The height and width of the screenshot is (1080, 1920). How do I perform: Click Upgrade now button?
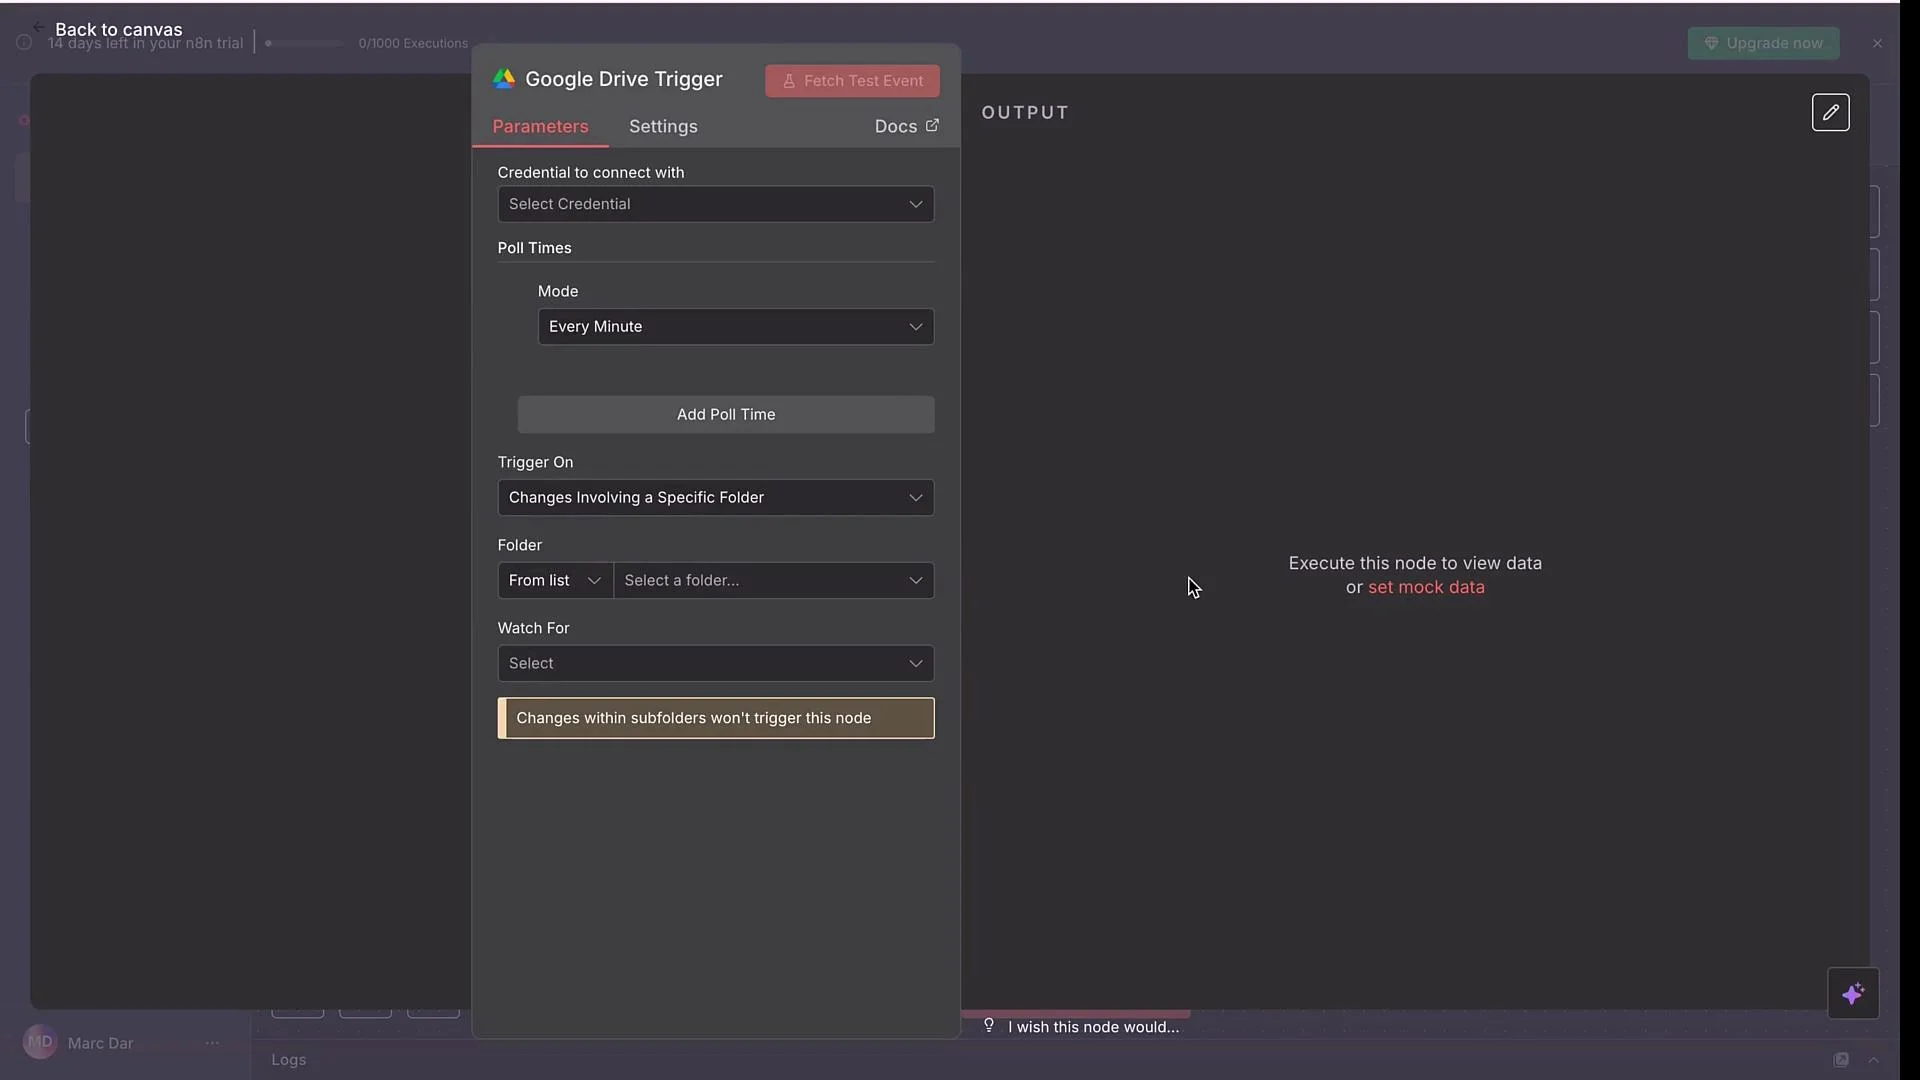tap(1763, 43)
